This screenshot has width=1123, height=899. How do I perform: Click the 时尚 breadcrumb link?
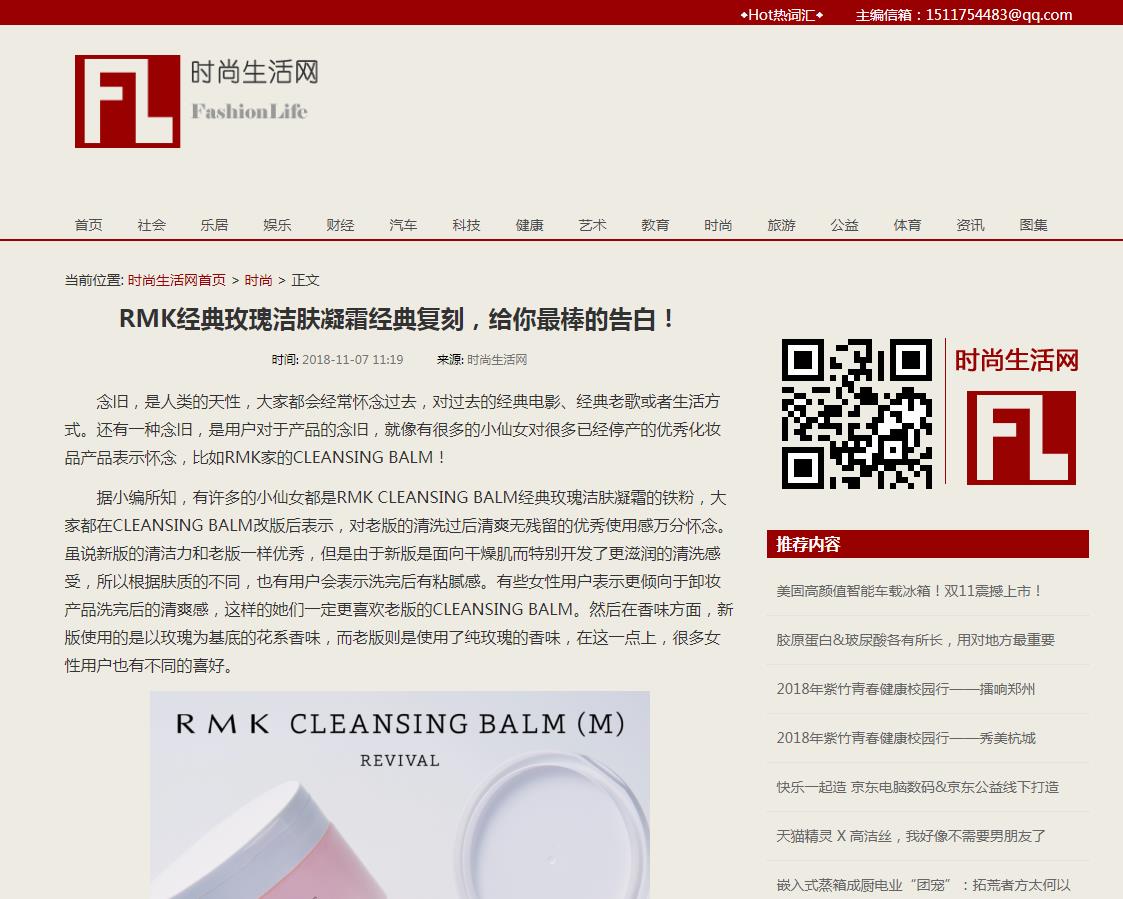[x=259, y=280]
